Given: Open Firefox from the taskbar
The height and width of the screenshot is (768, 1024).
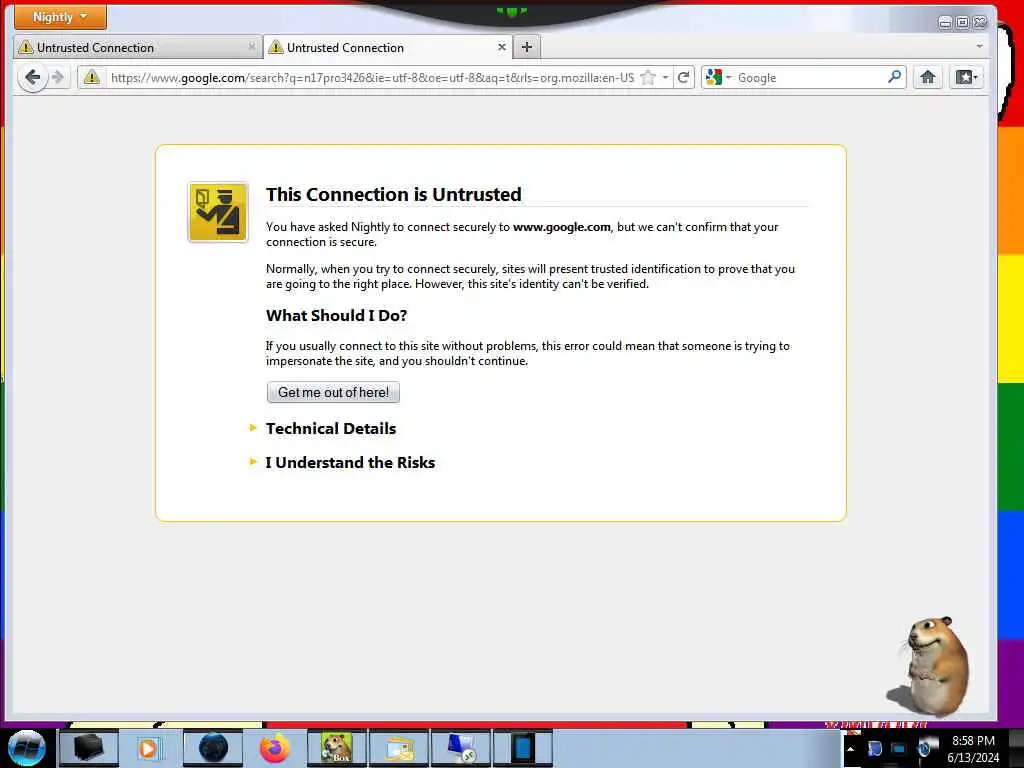Looking at the screenshot, I should click(x=274, y=748).
